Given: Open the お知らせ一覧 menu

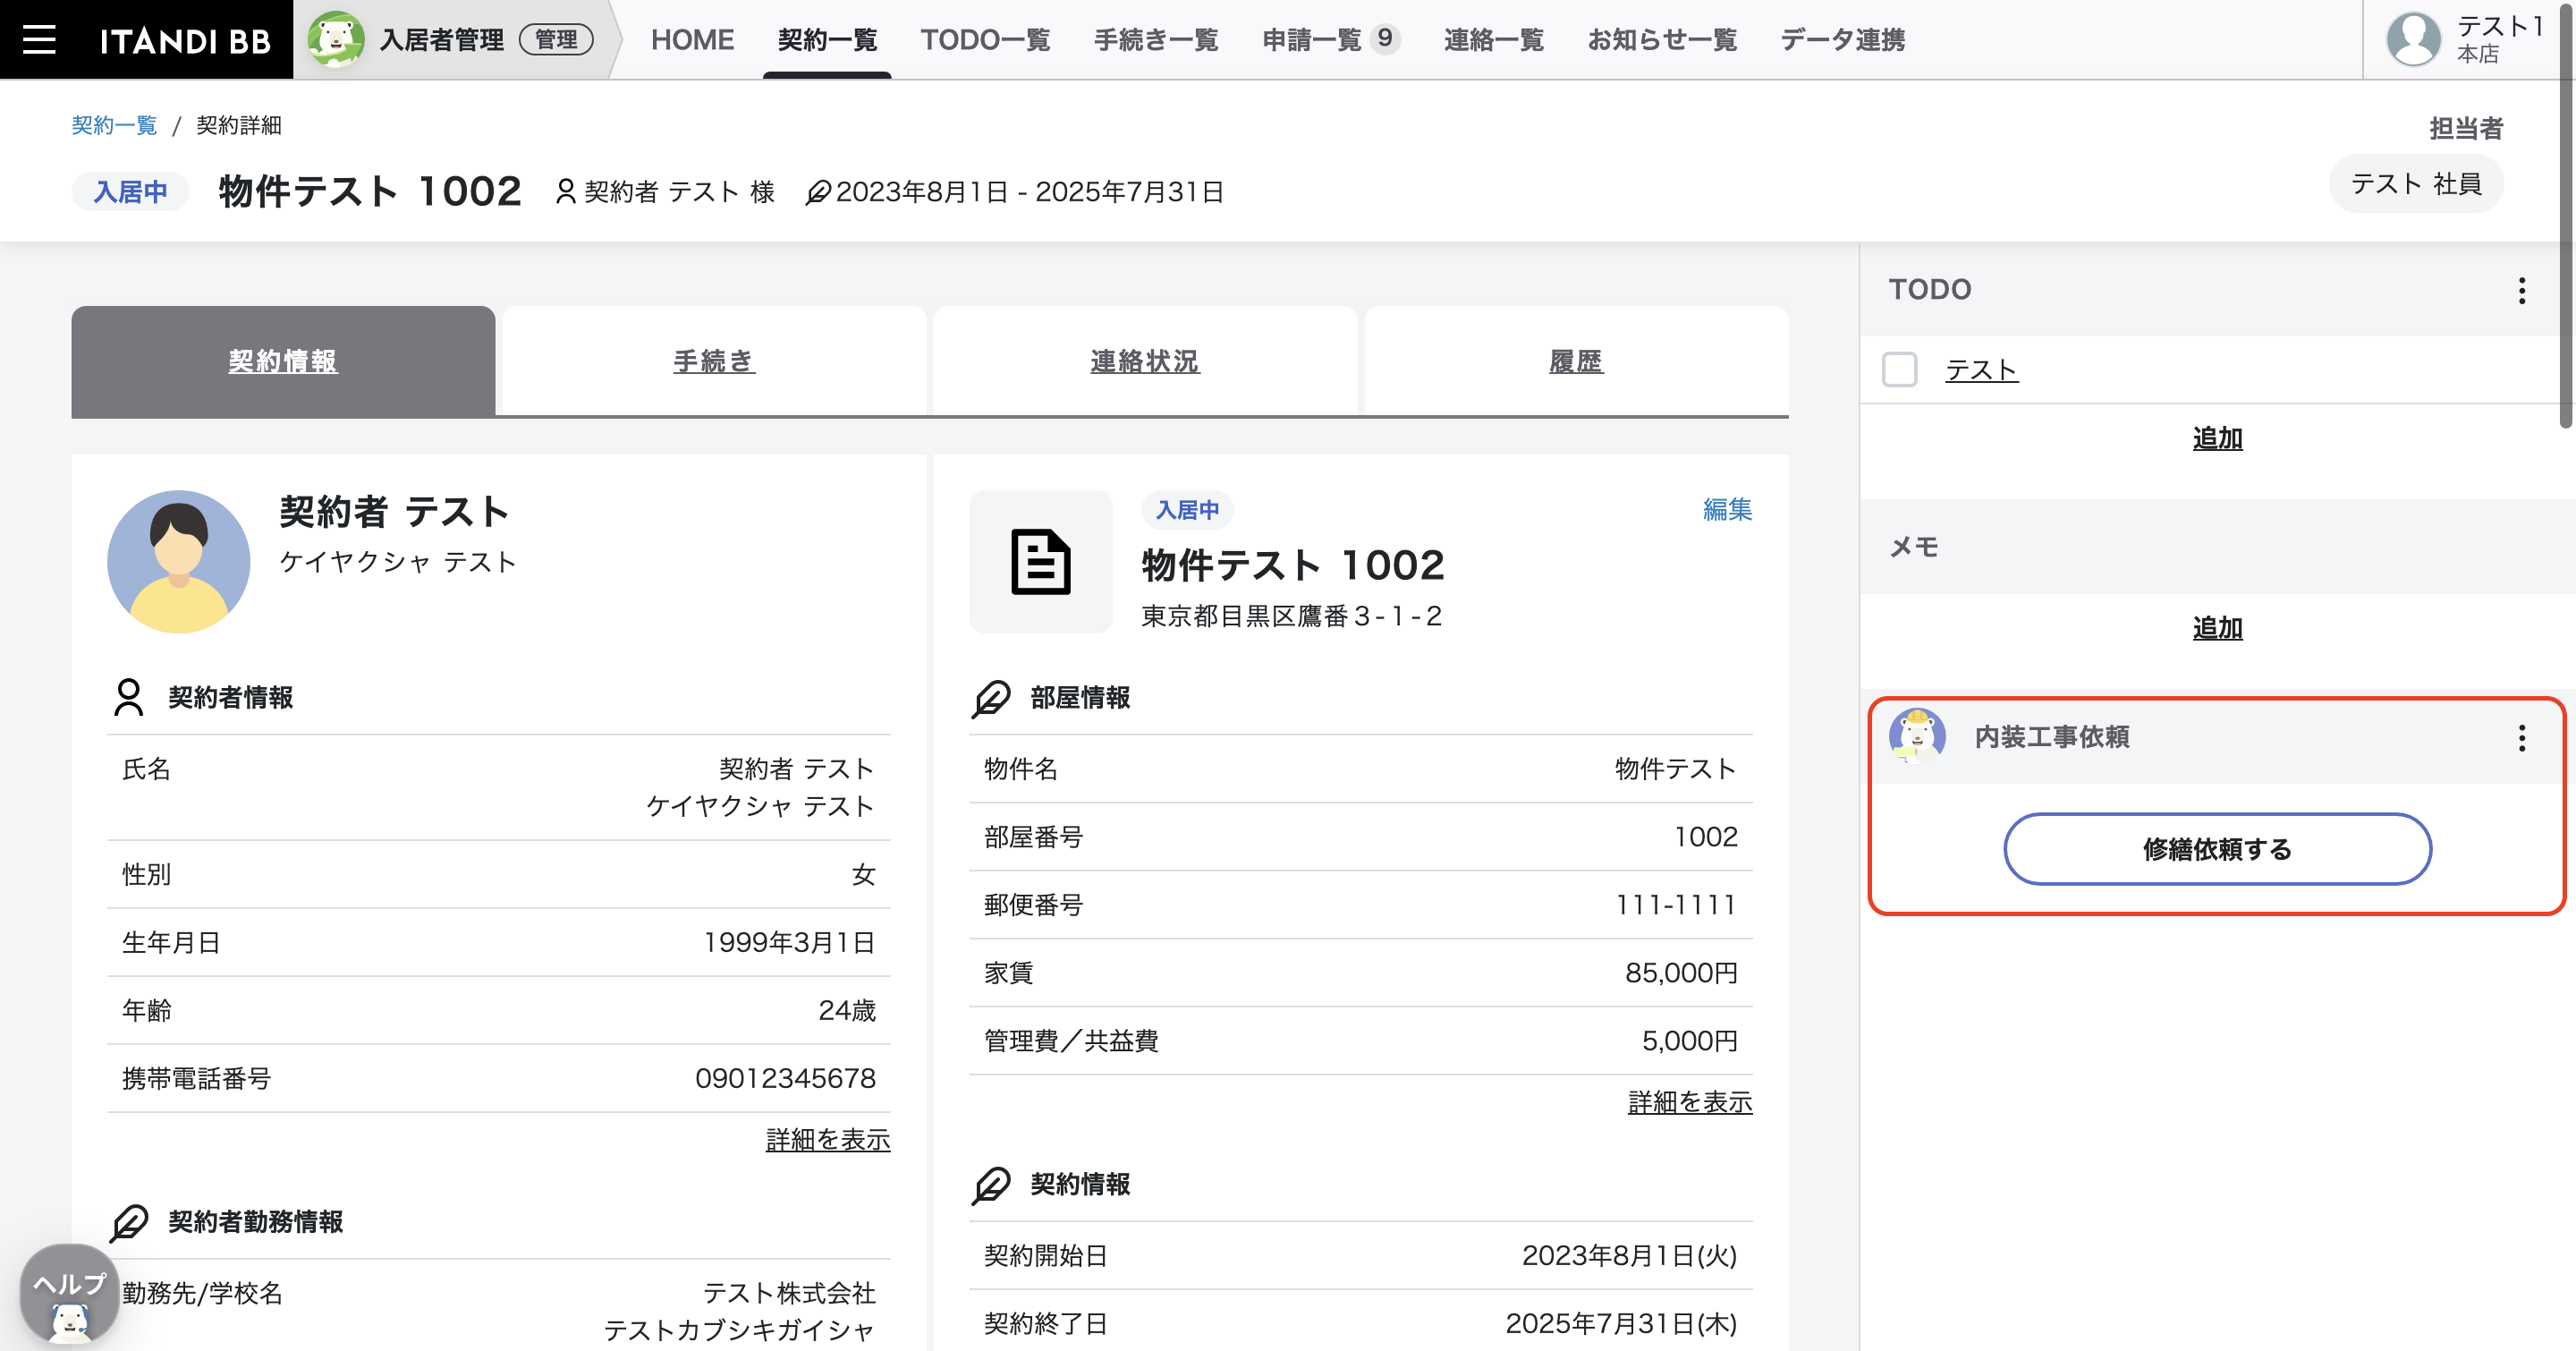Looking at the screenshot, I should click(x=1662, y=40).
